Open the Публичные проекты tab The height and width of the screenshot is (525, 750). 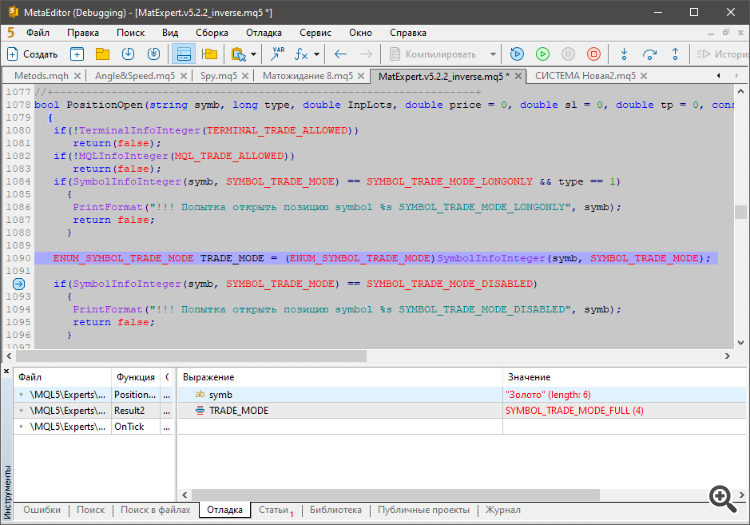(424, 510)
